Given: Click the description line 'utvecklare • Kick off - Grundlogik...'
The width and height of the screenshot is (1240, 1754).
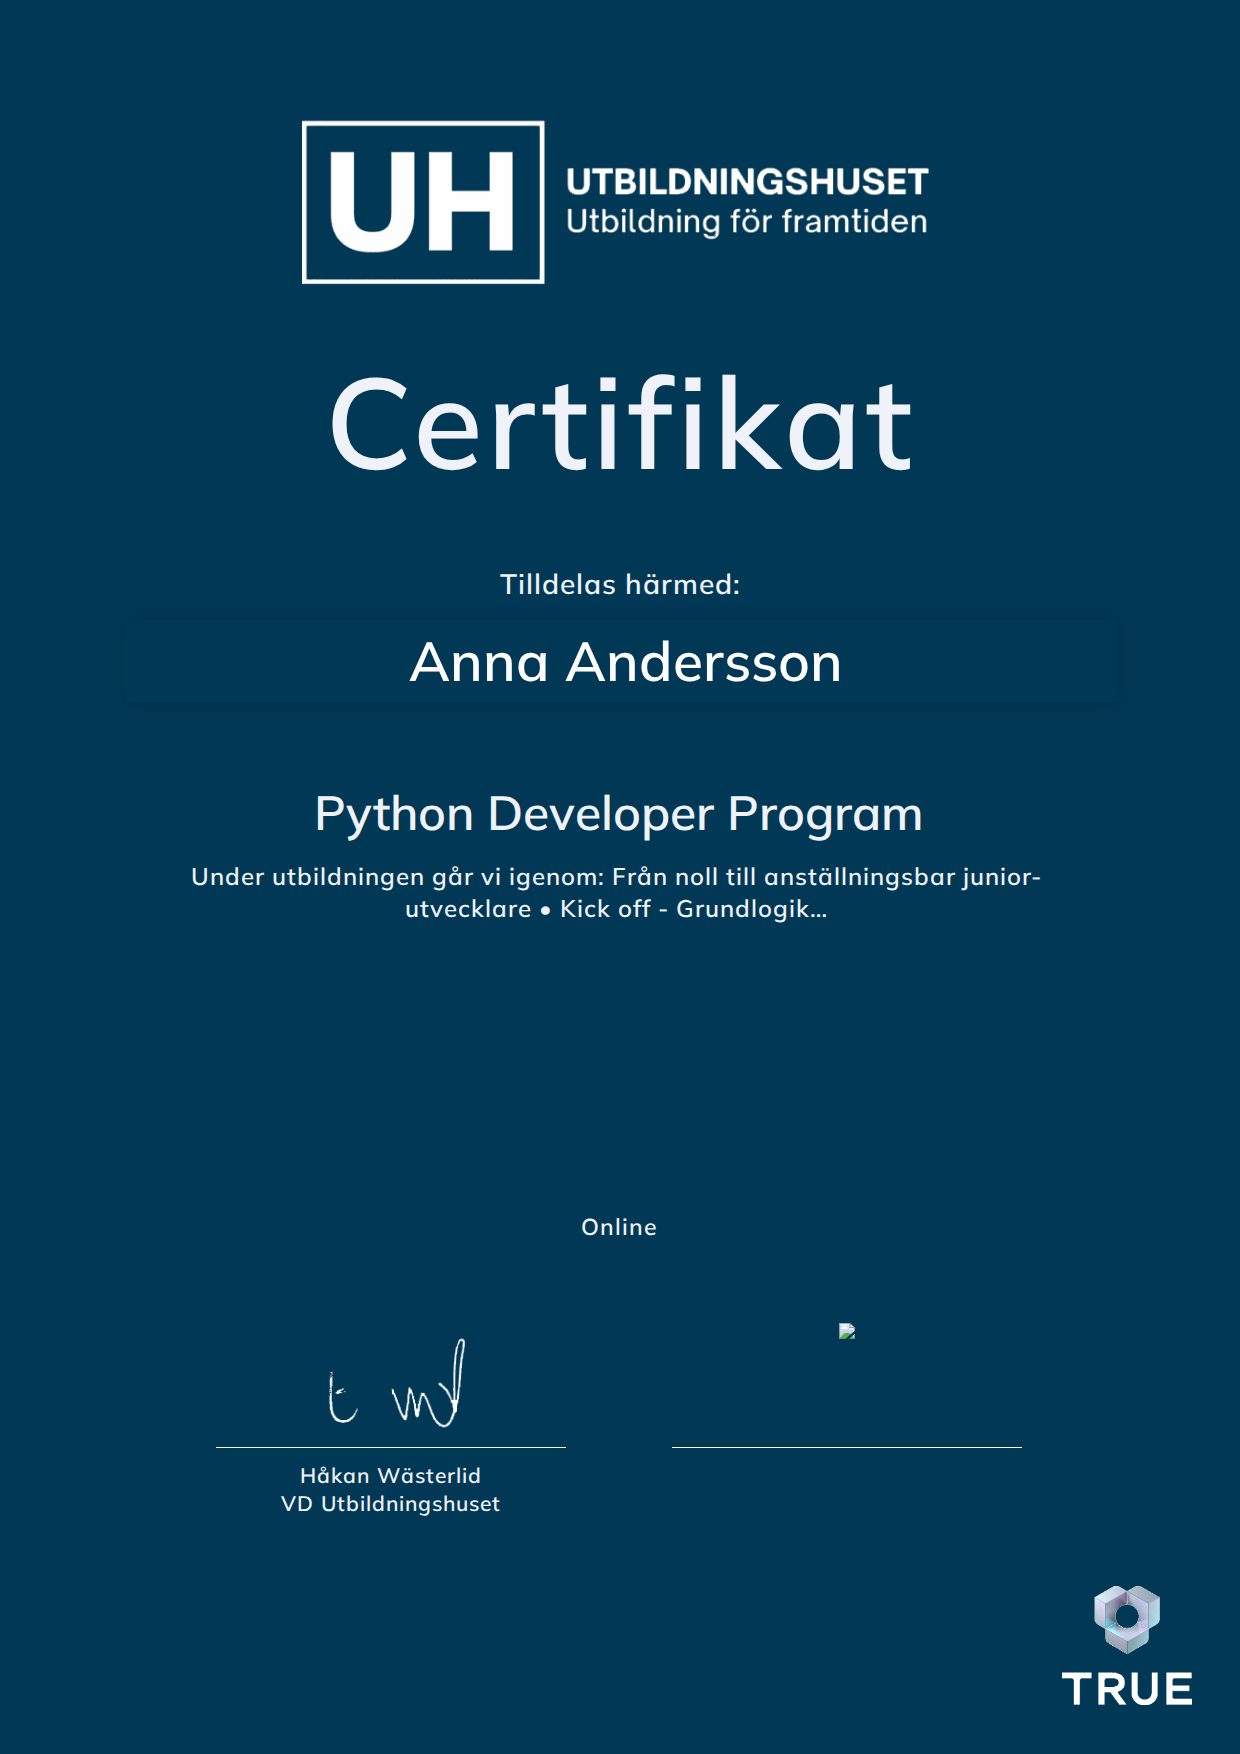Looking at the screenshot, I should (x=616, y=909).
